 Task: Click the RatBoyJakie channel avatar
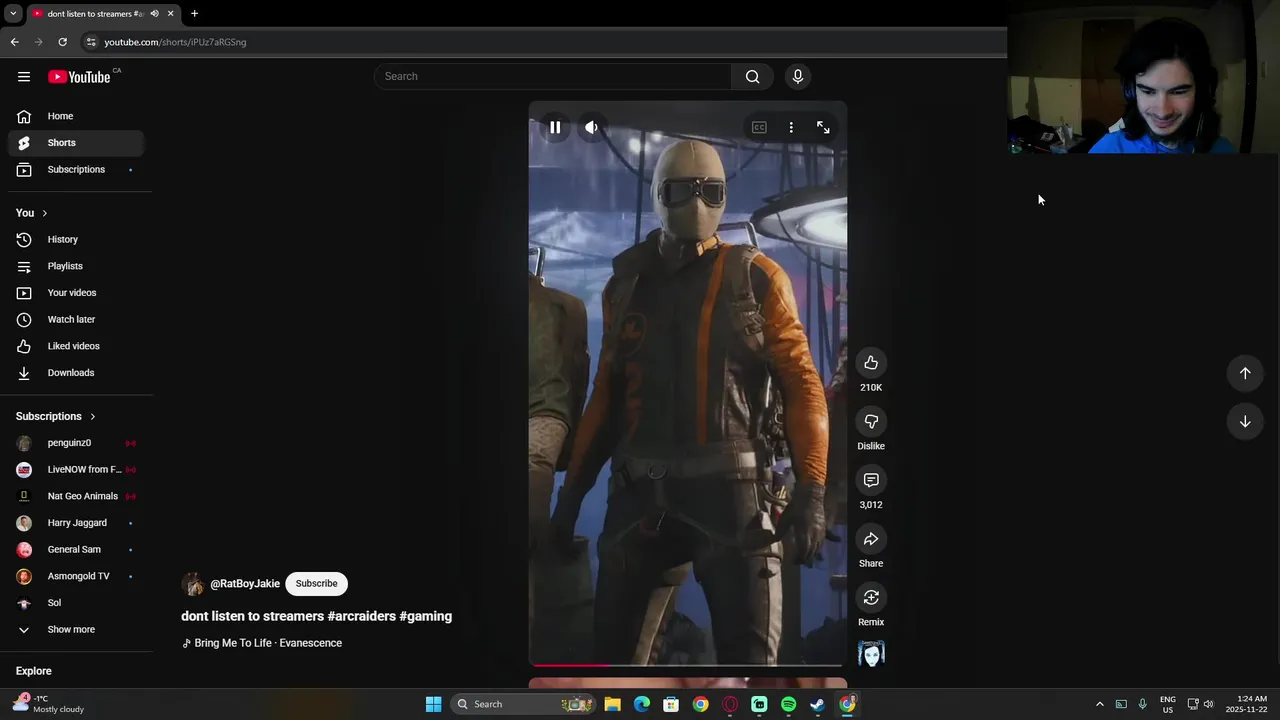(193, 584)
